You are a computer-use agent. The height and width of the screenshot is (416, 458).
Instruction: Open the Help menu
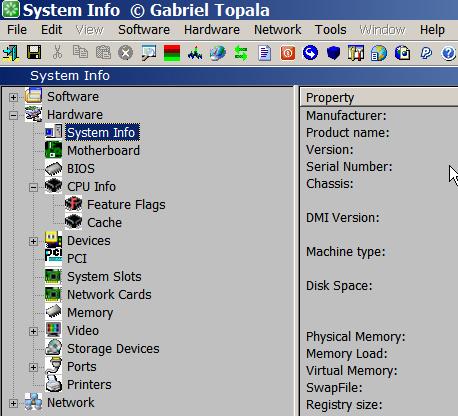432,30
